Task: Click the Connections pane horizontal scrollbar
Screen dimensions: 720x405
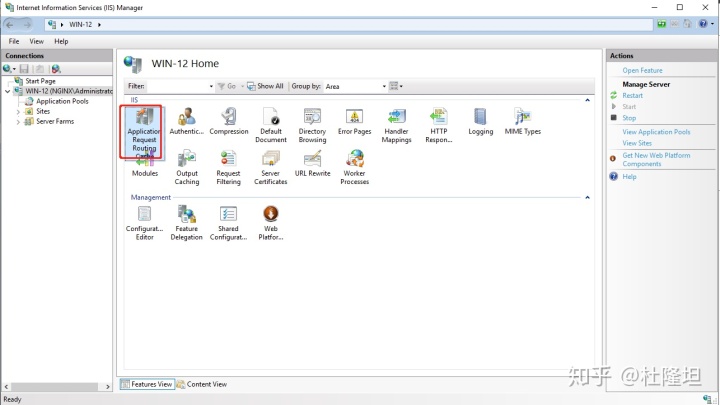Action: [54, 387]
